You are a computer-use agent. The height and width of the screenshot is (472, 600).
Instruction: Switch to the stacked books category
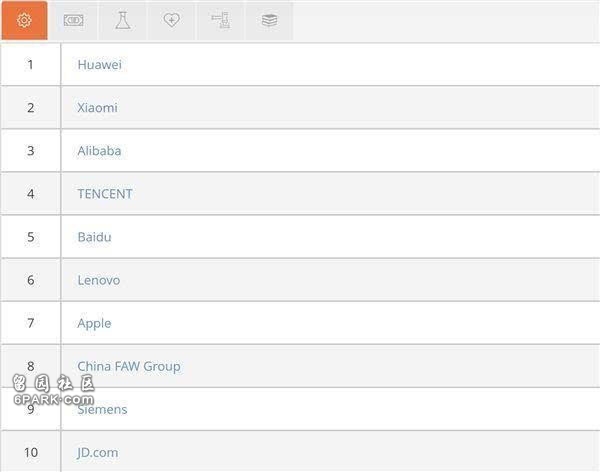pos(269,20)
